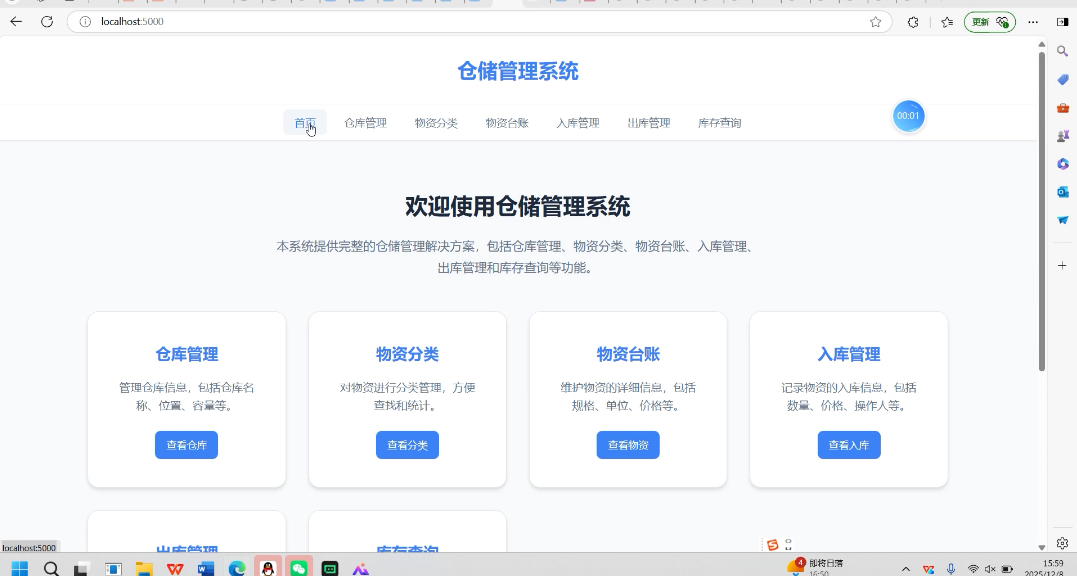Open WPS Office from the taskbar
The image size is (1077, 576).
(x=175, y=568)
